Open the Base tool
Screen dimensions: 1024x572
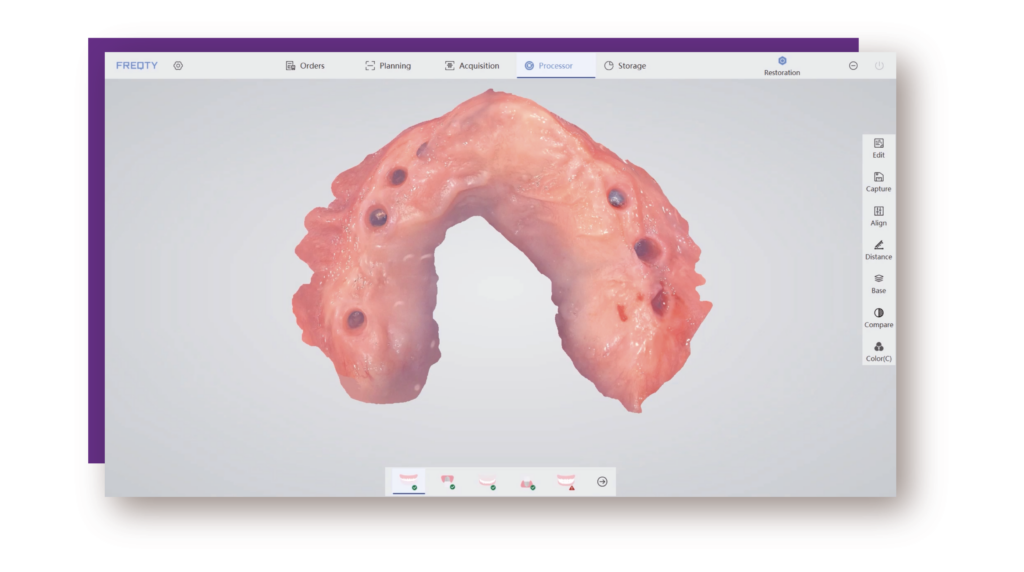tap(878, 284)
